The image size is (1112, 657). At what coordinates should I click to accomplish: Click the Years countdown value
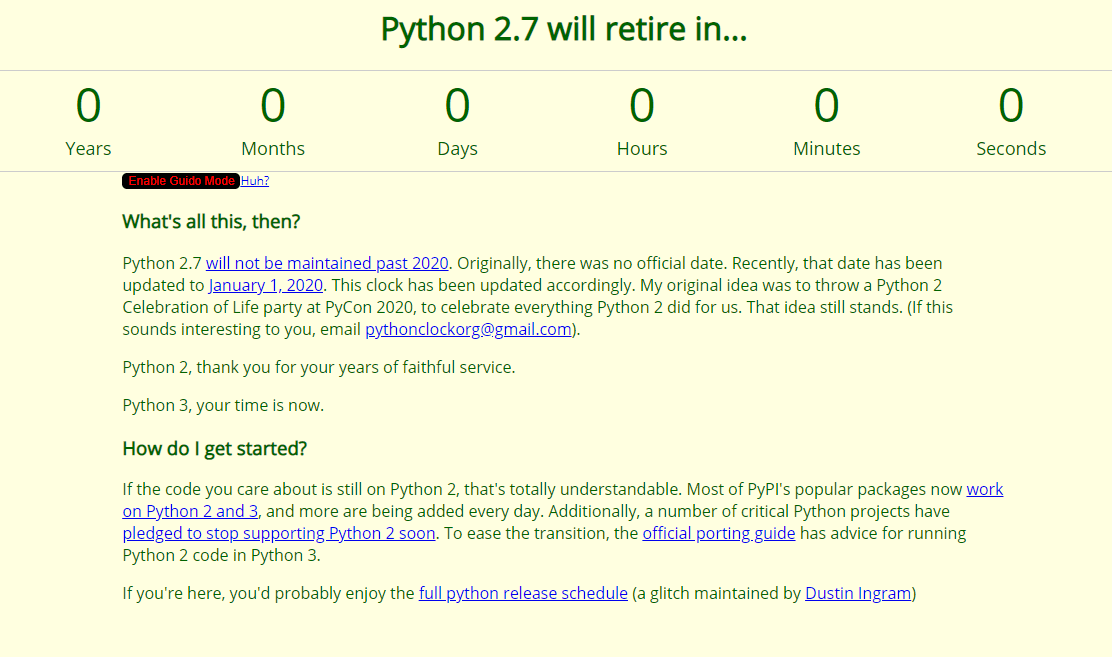point(88,106)
